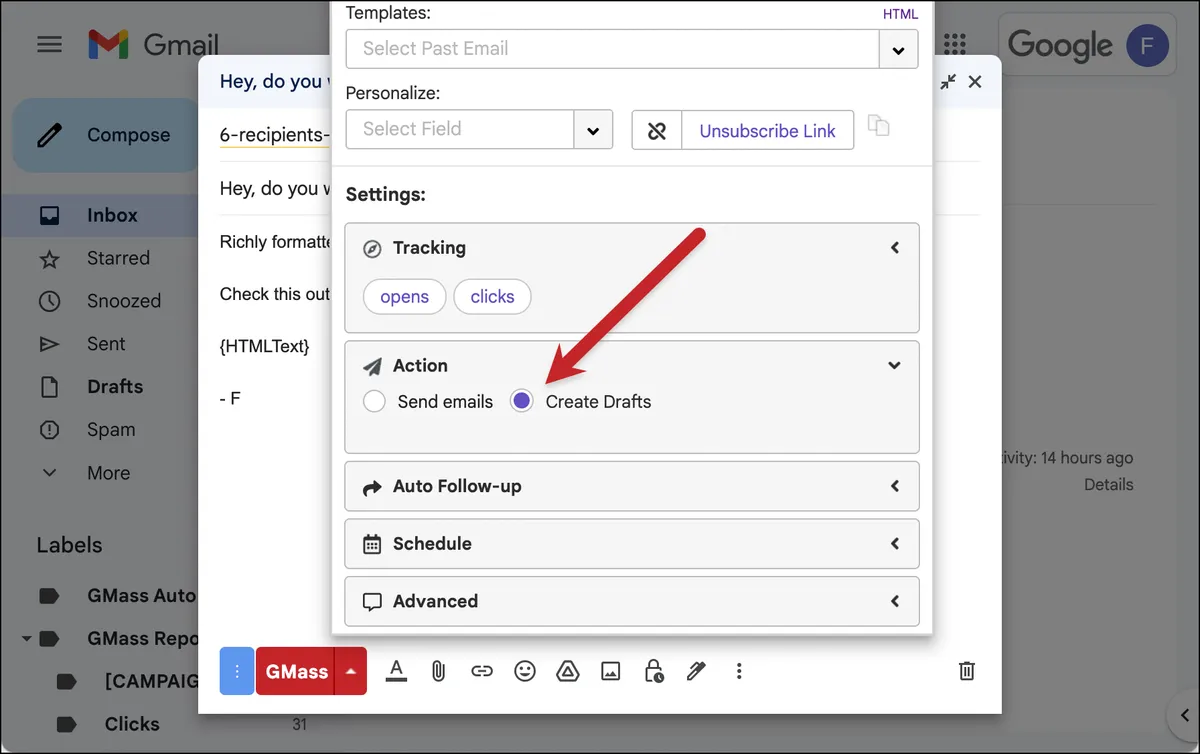The width and height of the screenshot is (1200, 754).
Task: Toggle confidential mode lock icon
Action: point(654,671)
